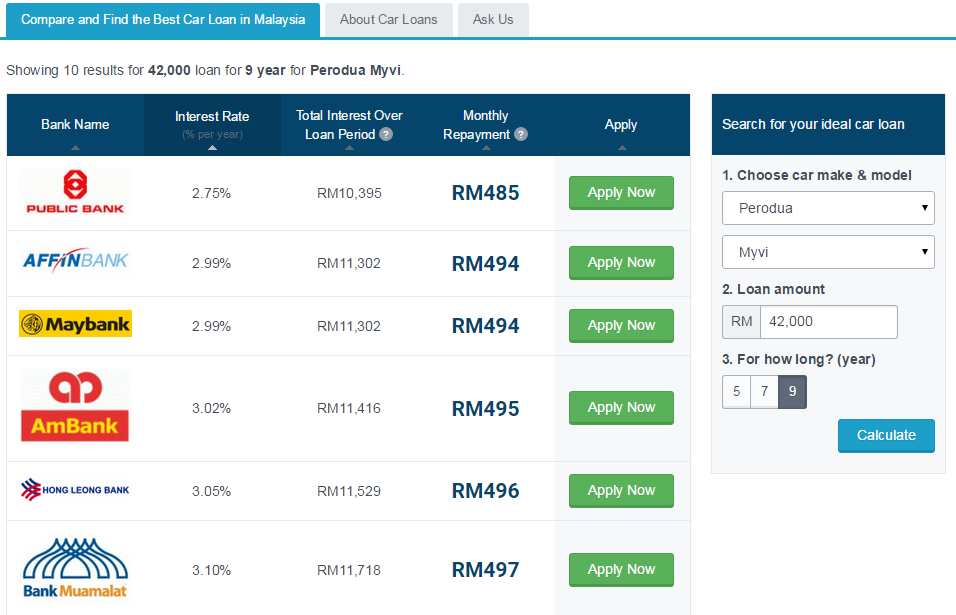Open the Total Interest help question-mark icon
This screenshot has width=956, height=615.
386,135
